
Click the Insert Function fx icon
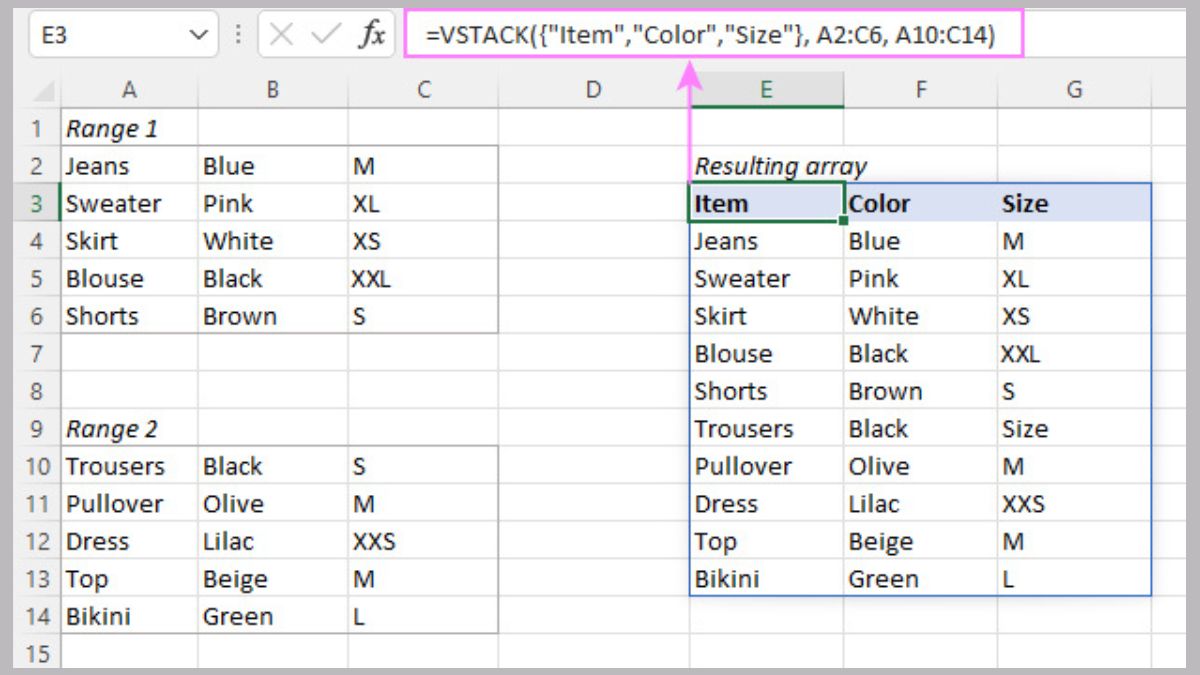[x=372, y=33]
